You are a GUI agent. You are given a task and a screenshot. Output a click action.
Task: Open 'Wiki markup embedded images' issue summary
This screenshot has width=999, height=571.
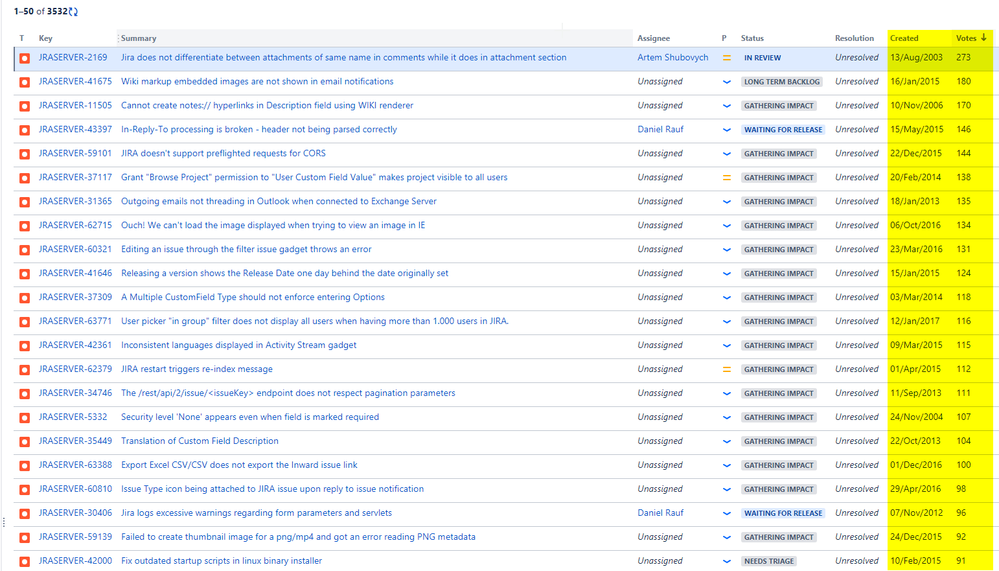point(257,82)
